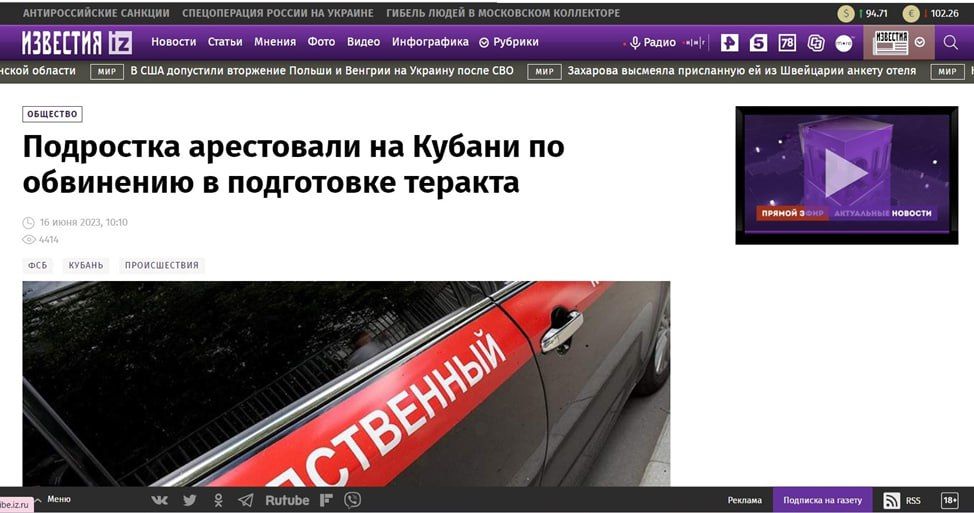Share via VK icon
This screenshot has width=974, height=513.
(x=160, y=500)
